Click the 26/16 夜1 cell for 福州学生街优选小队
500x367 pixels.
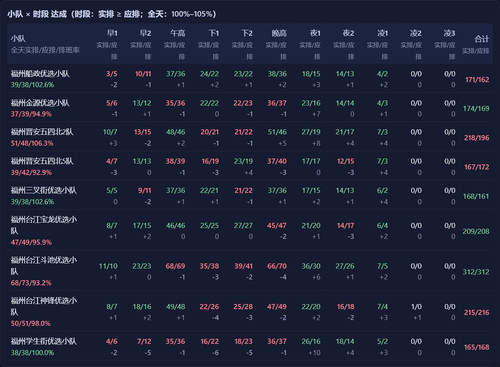pyautogui.click(x=311, y=342)
